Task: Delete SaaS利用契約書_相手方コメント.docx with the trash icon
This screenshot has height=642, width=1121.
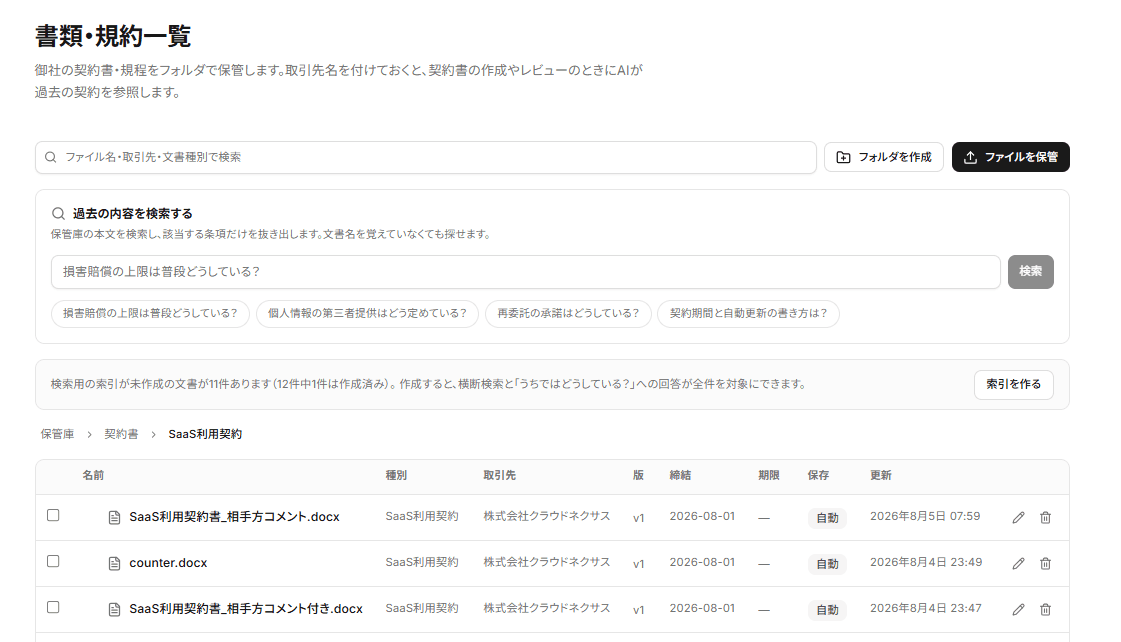Action: (x=1045, y=518)
